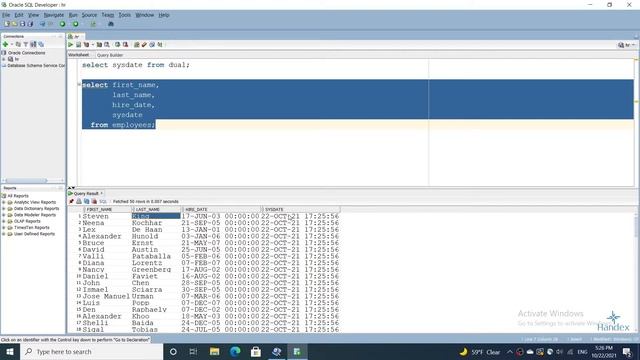The height and width of the screenshot is (360, 640).
Task: Open the Help menu
Action: (164, 15)
